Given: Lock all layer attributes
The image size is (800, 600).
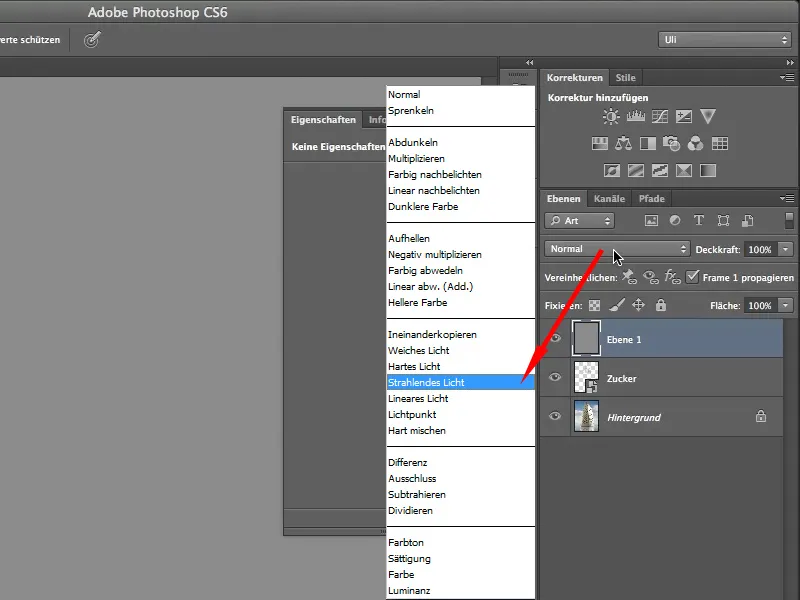Looking at the screenshot, I should [661, 305].
